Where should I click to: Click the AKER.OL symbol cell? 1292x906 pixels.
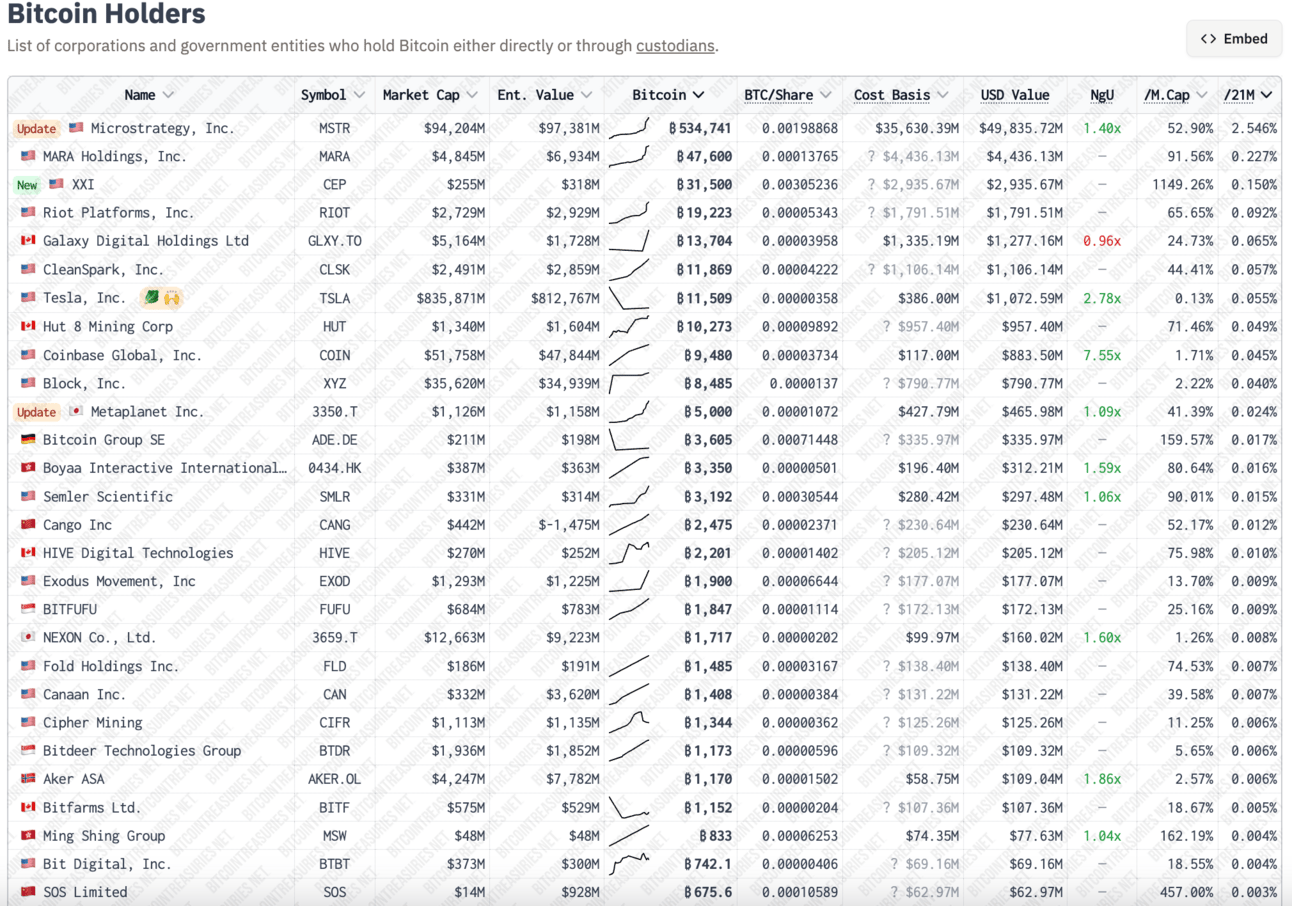click(x=335, y=779)
